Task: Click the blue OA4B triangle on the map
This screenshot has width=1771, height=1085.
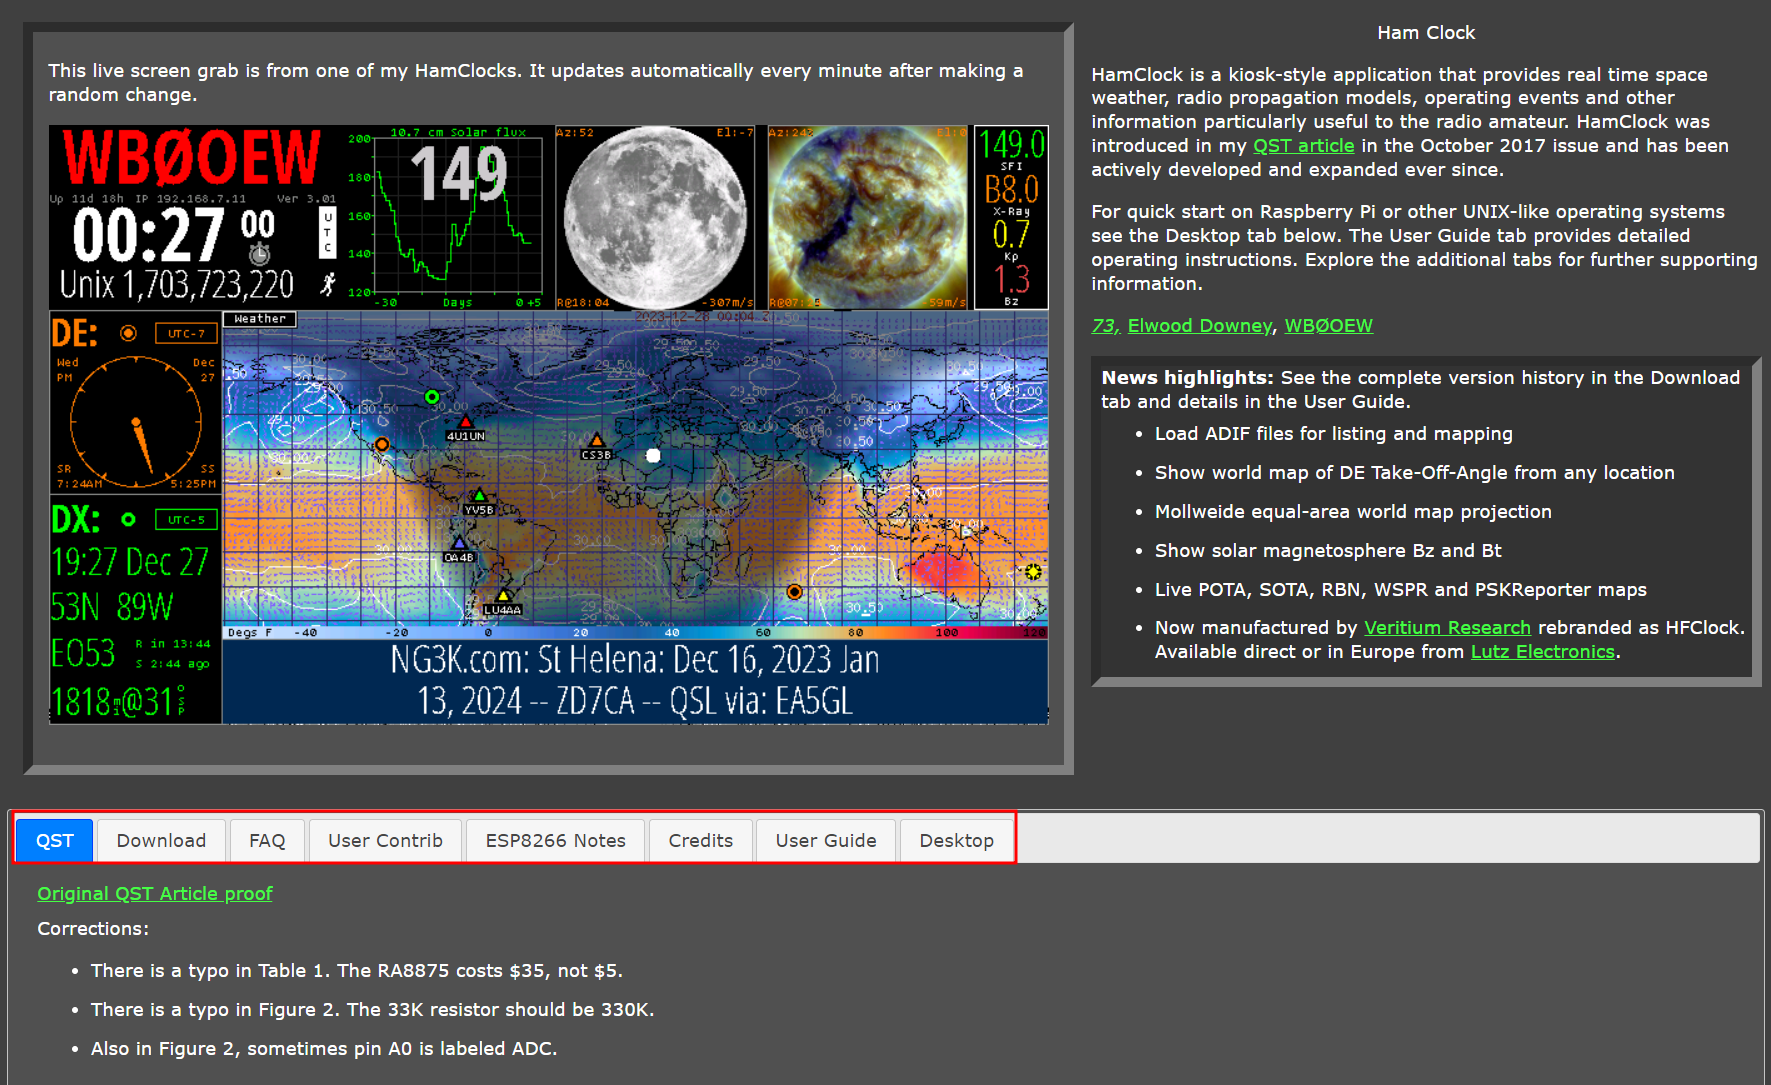Action: 459,543
